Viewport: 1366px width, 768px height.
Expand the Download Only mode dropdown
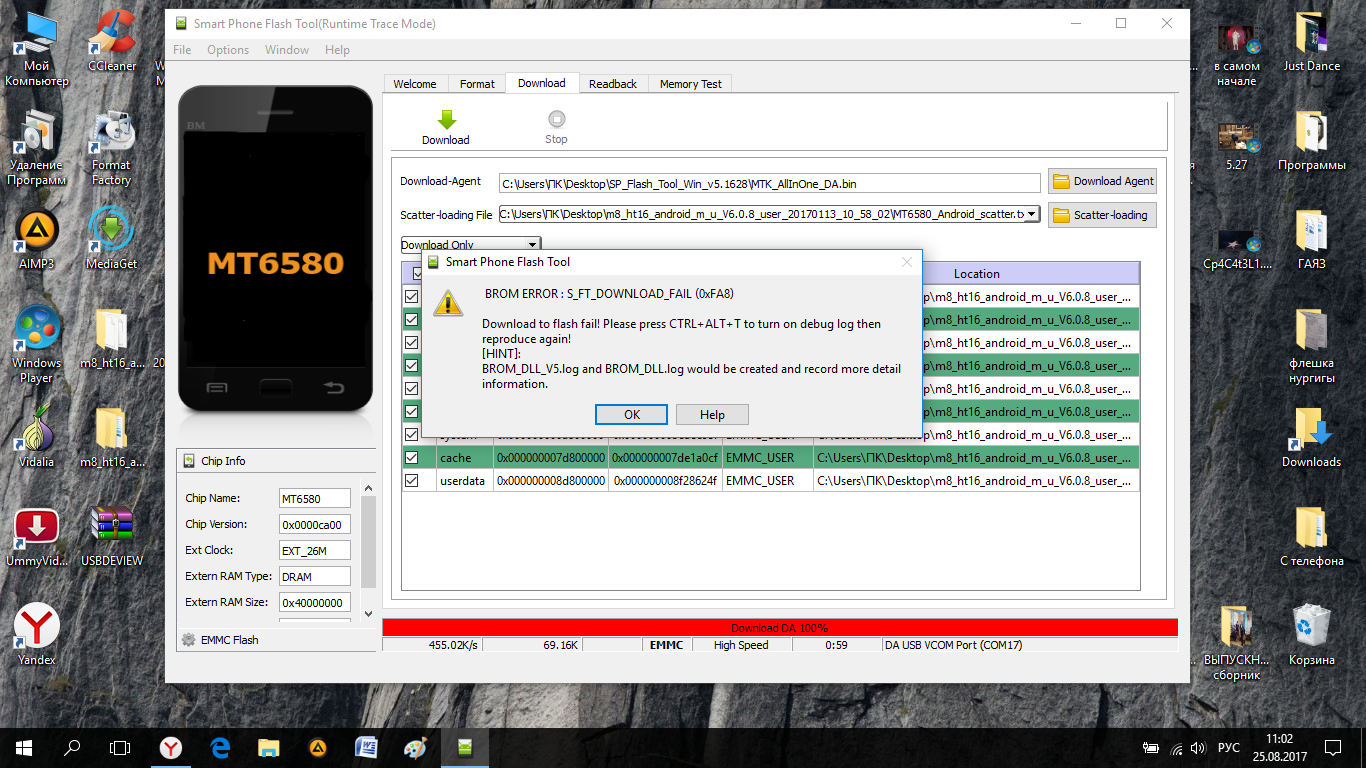coord(532,244)
